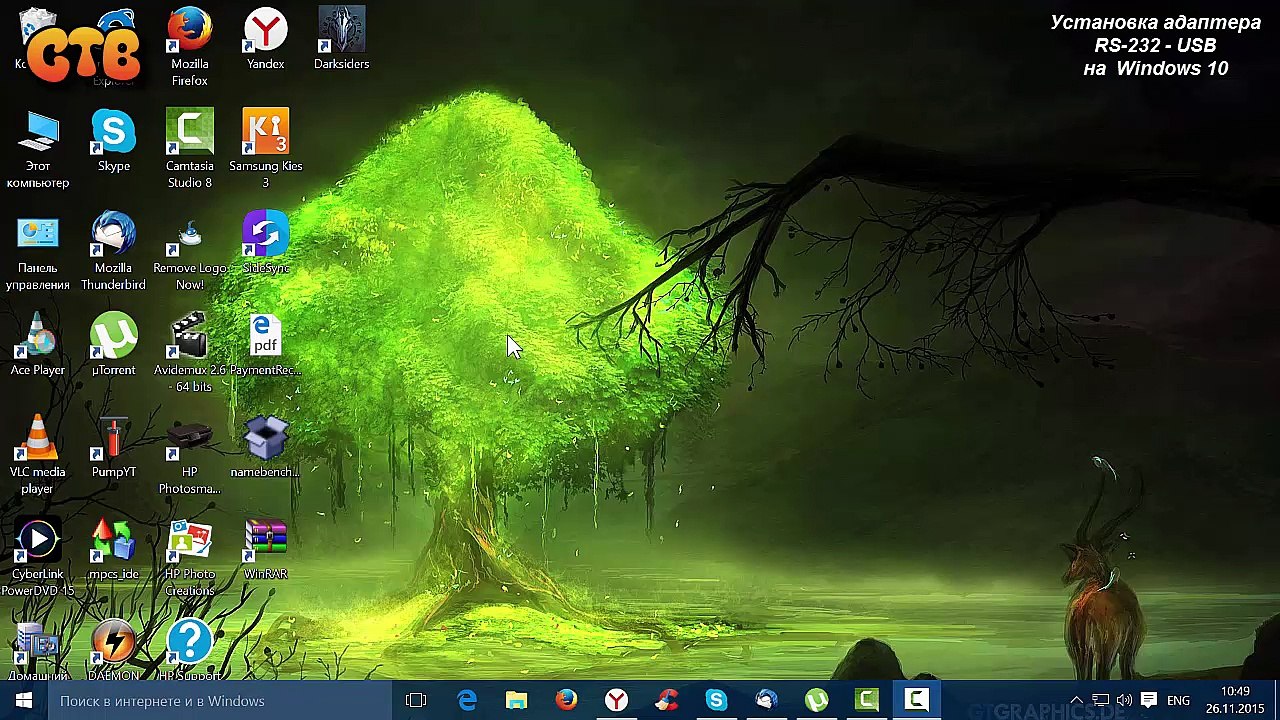Click the PumpYT desktop shortcut

[x=113, y=447]
